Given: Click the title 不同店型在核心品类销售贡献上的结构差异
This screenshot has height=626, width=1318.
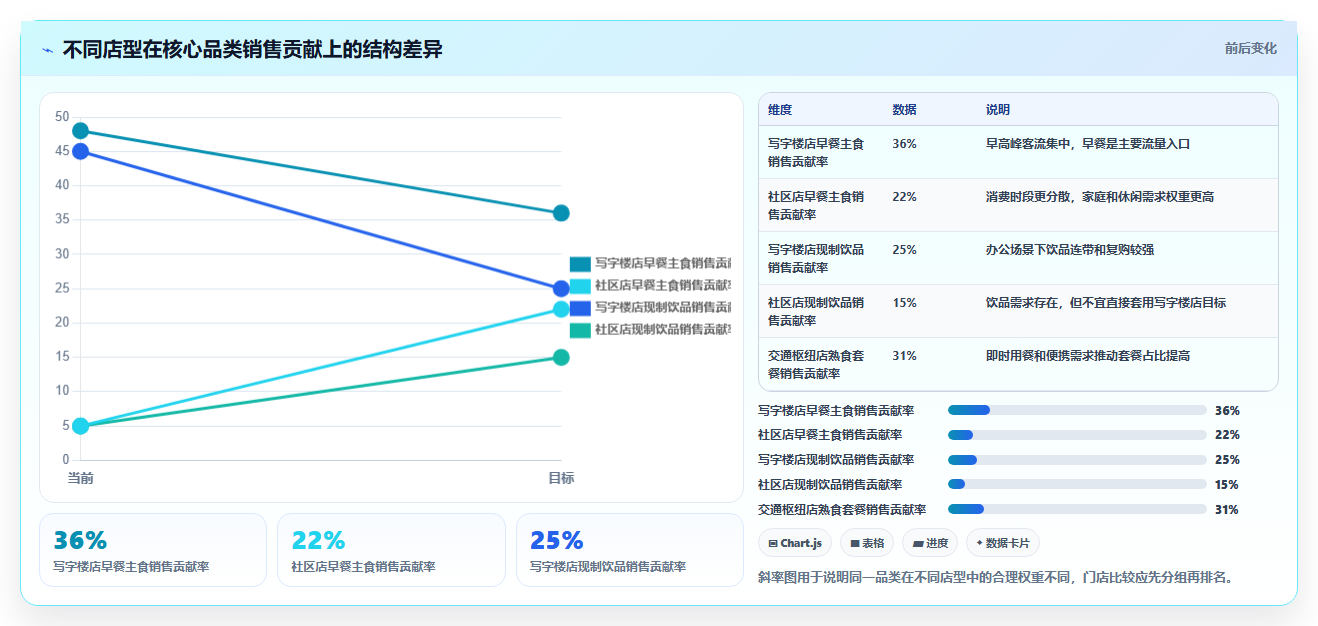Looking at the screenshot, I should (x=252, y=49).
